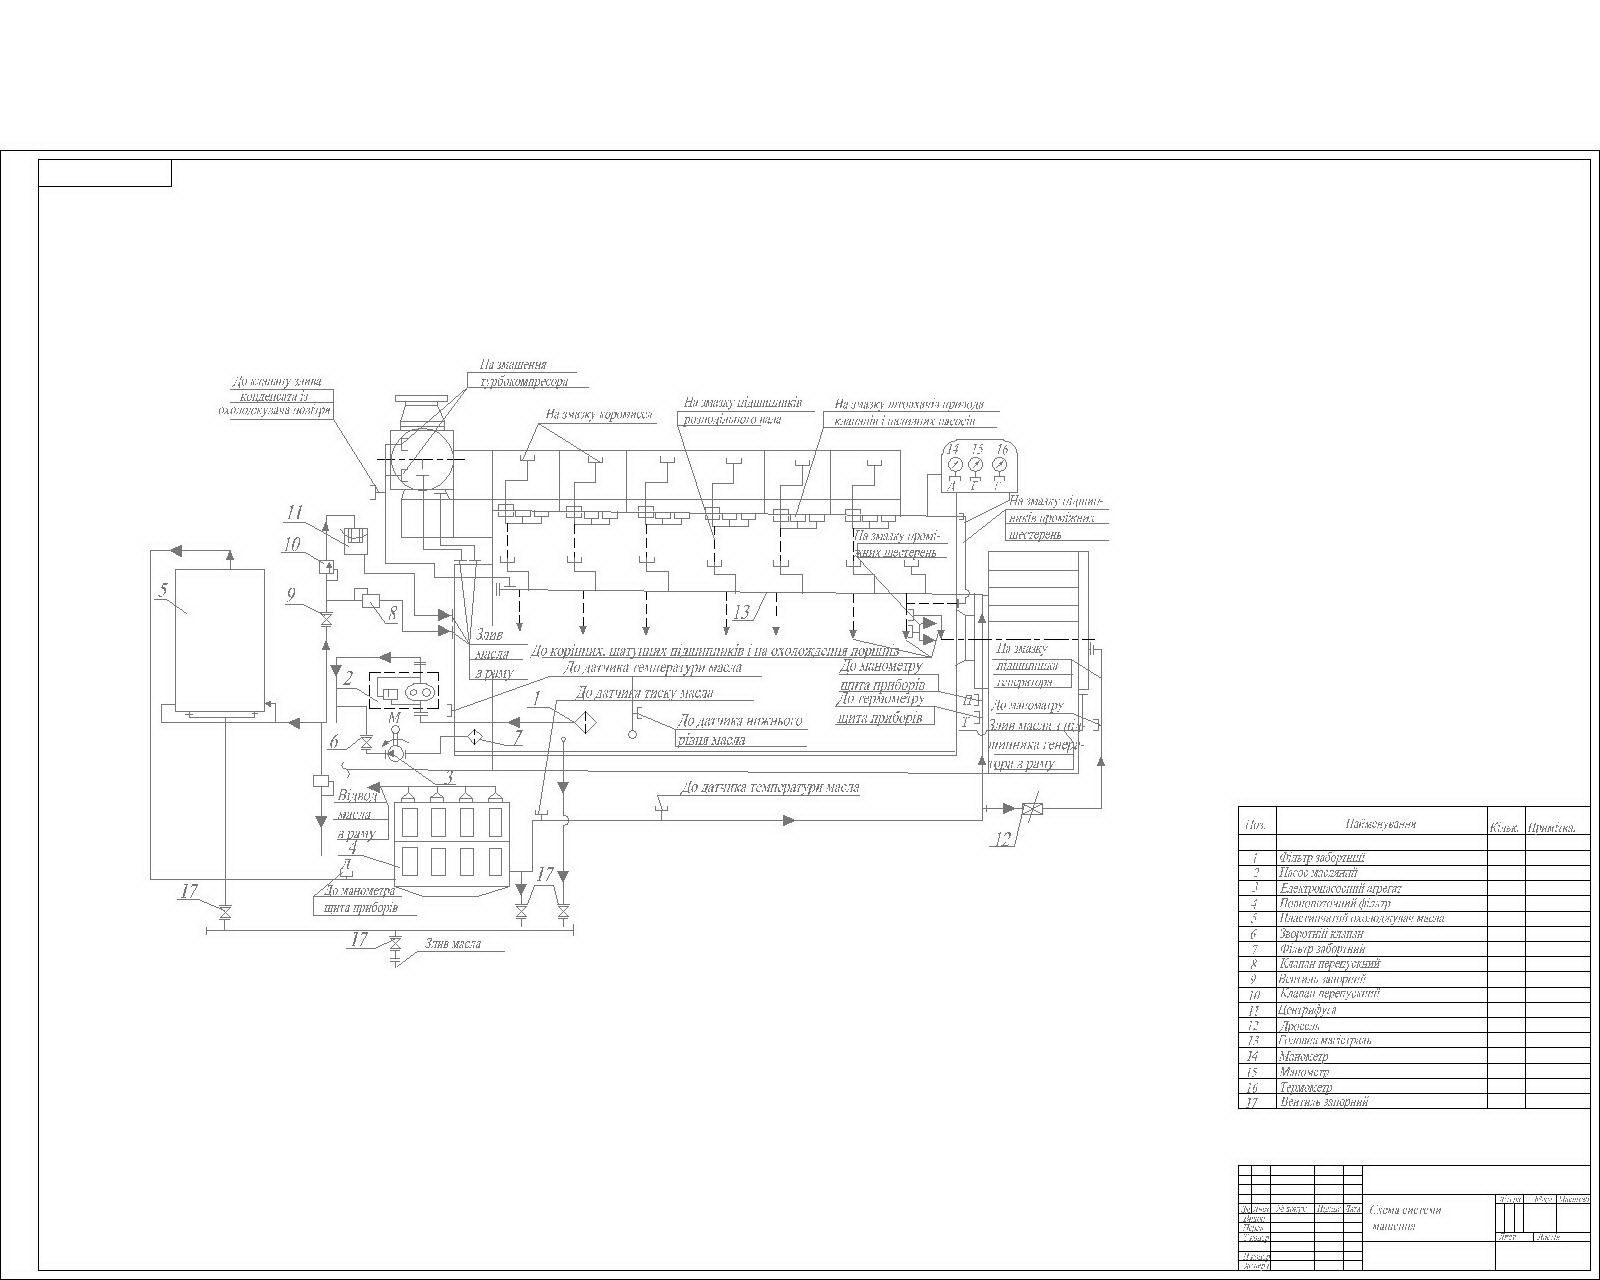Click the 'Найменування' legend column header
The image size is (1600, 1280).
[x=1381, y=824]
